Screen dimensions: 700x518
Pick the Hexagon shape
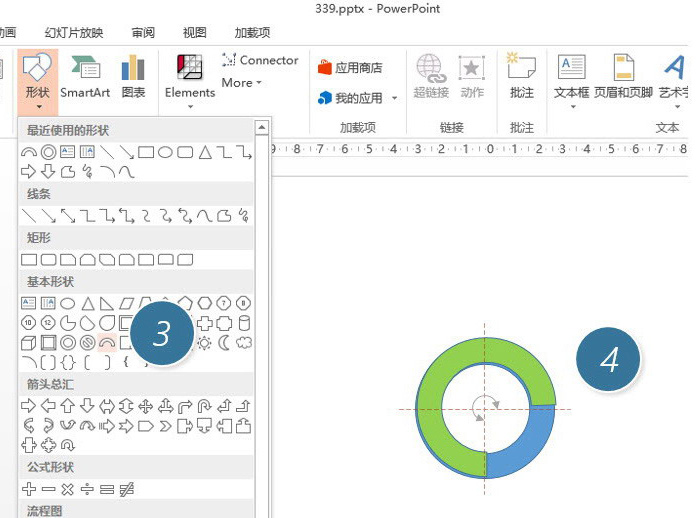[x=204, y=304]
